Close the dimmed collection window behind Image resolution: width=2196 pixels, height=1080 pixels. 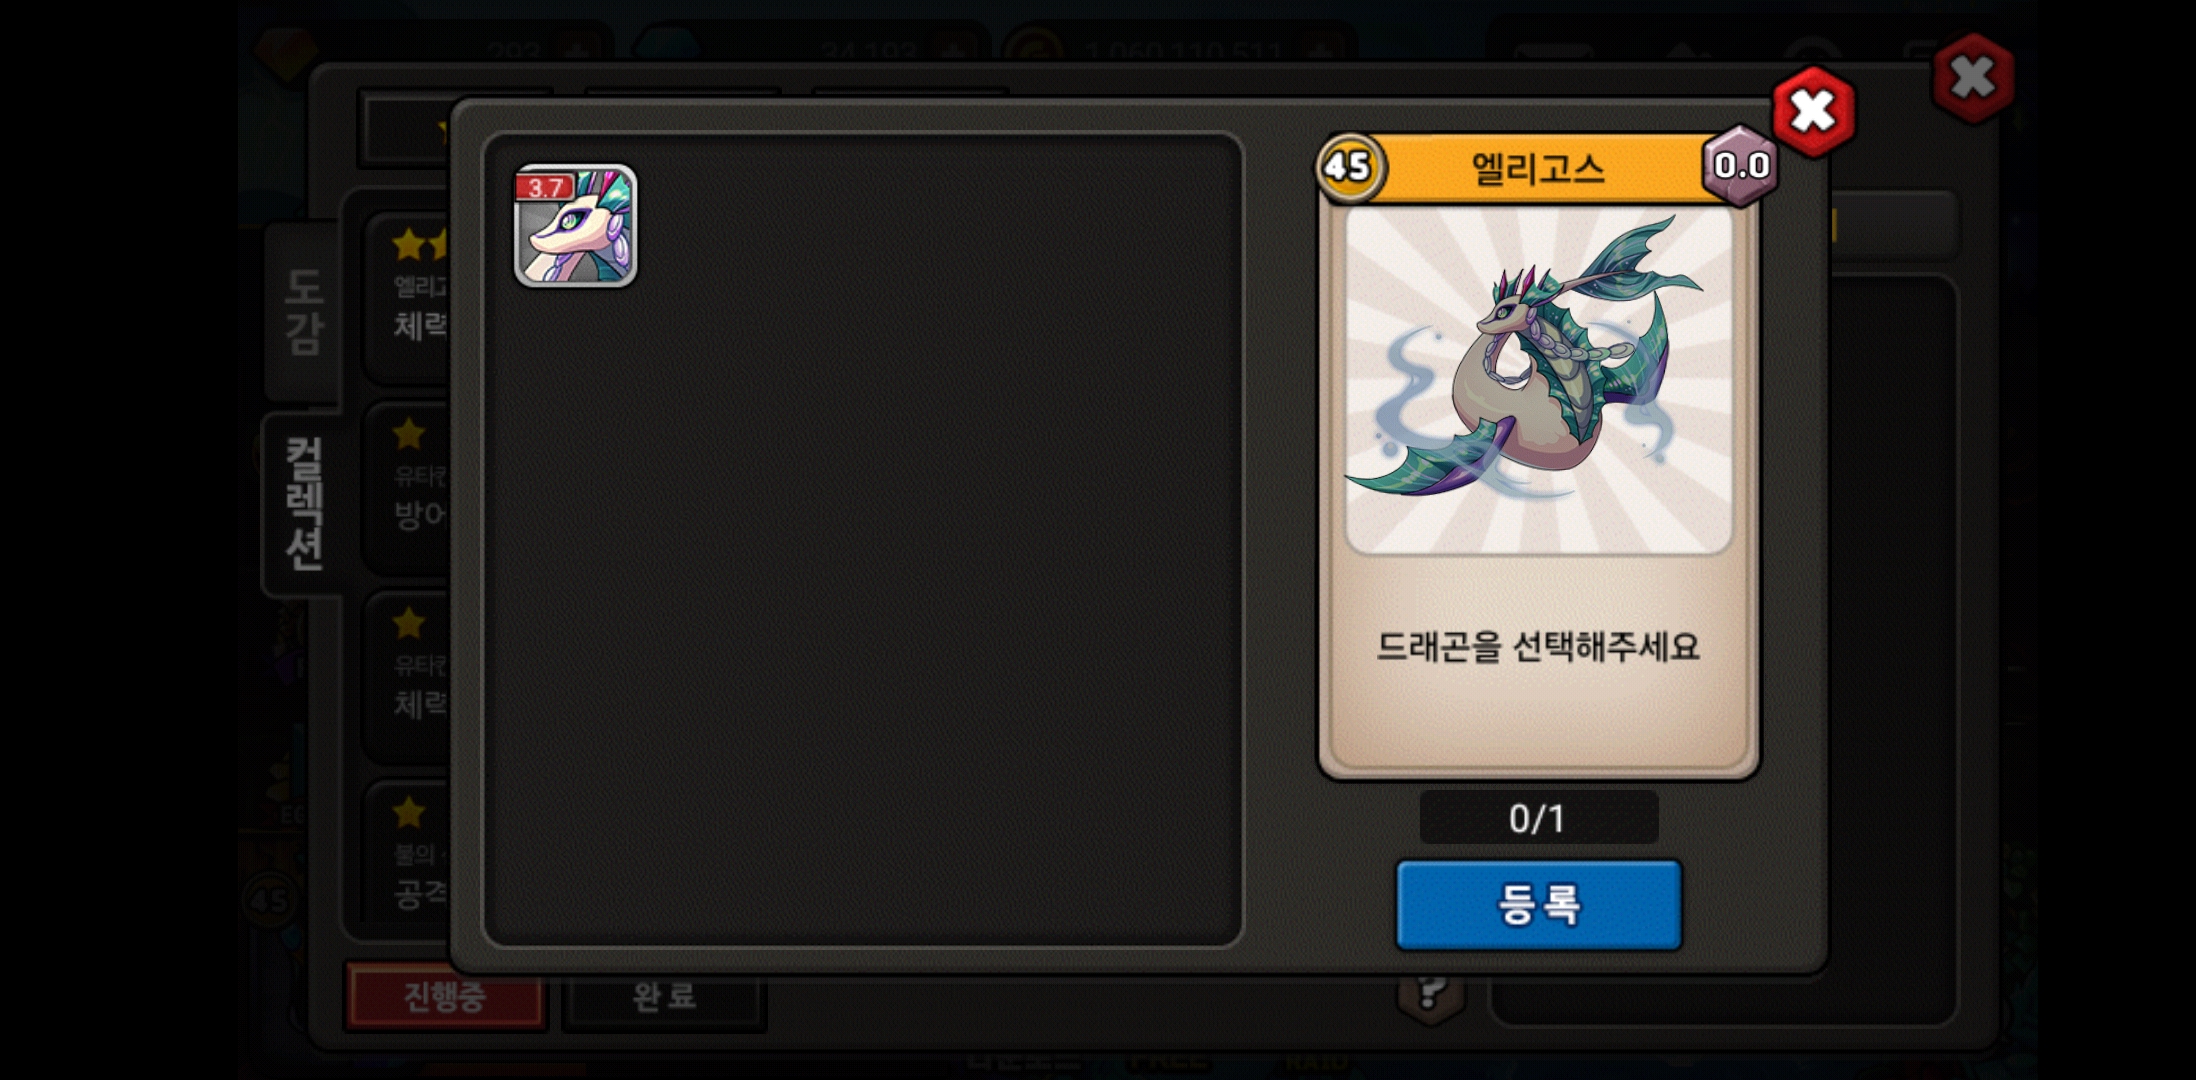pyautogui.click(x=1972, y=77)
